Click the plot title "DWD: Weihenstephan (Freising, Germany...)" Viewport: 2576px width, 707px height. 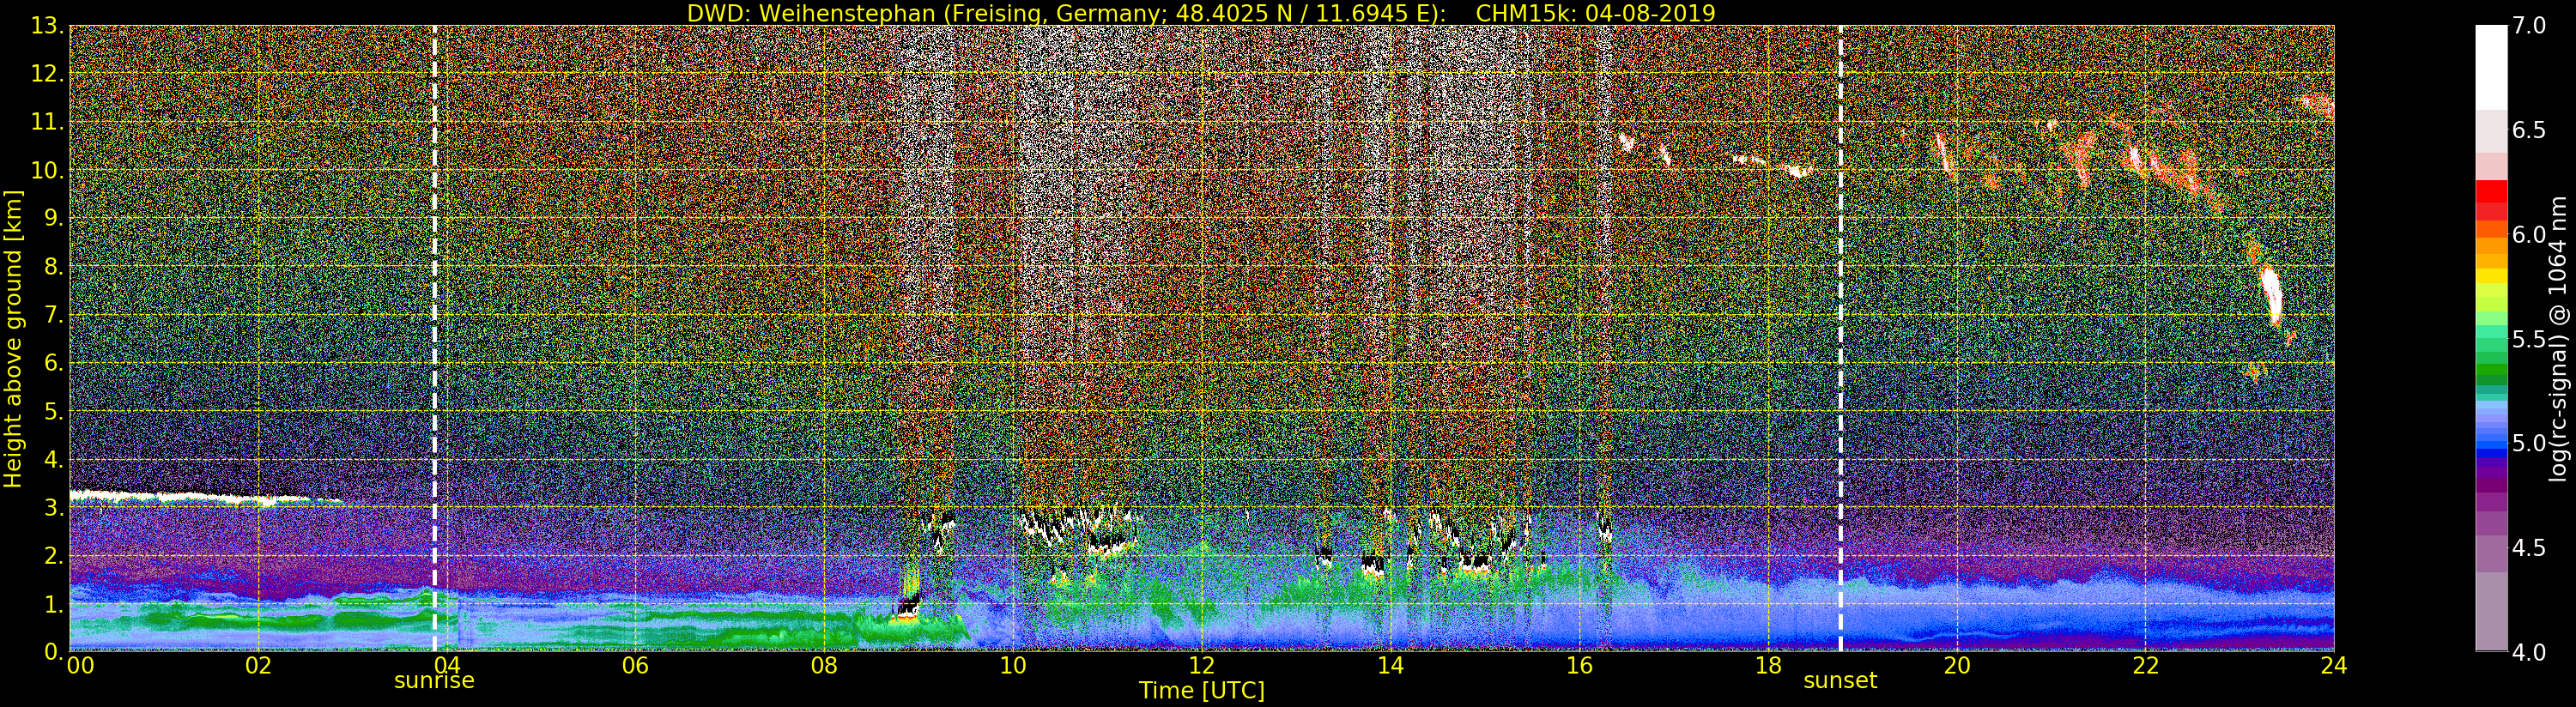coord(1201,13)
